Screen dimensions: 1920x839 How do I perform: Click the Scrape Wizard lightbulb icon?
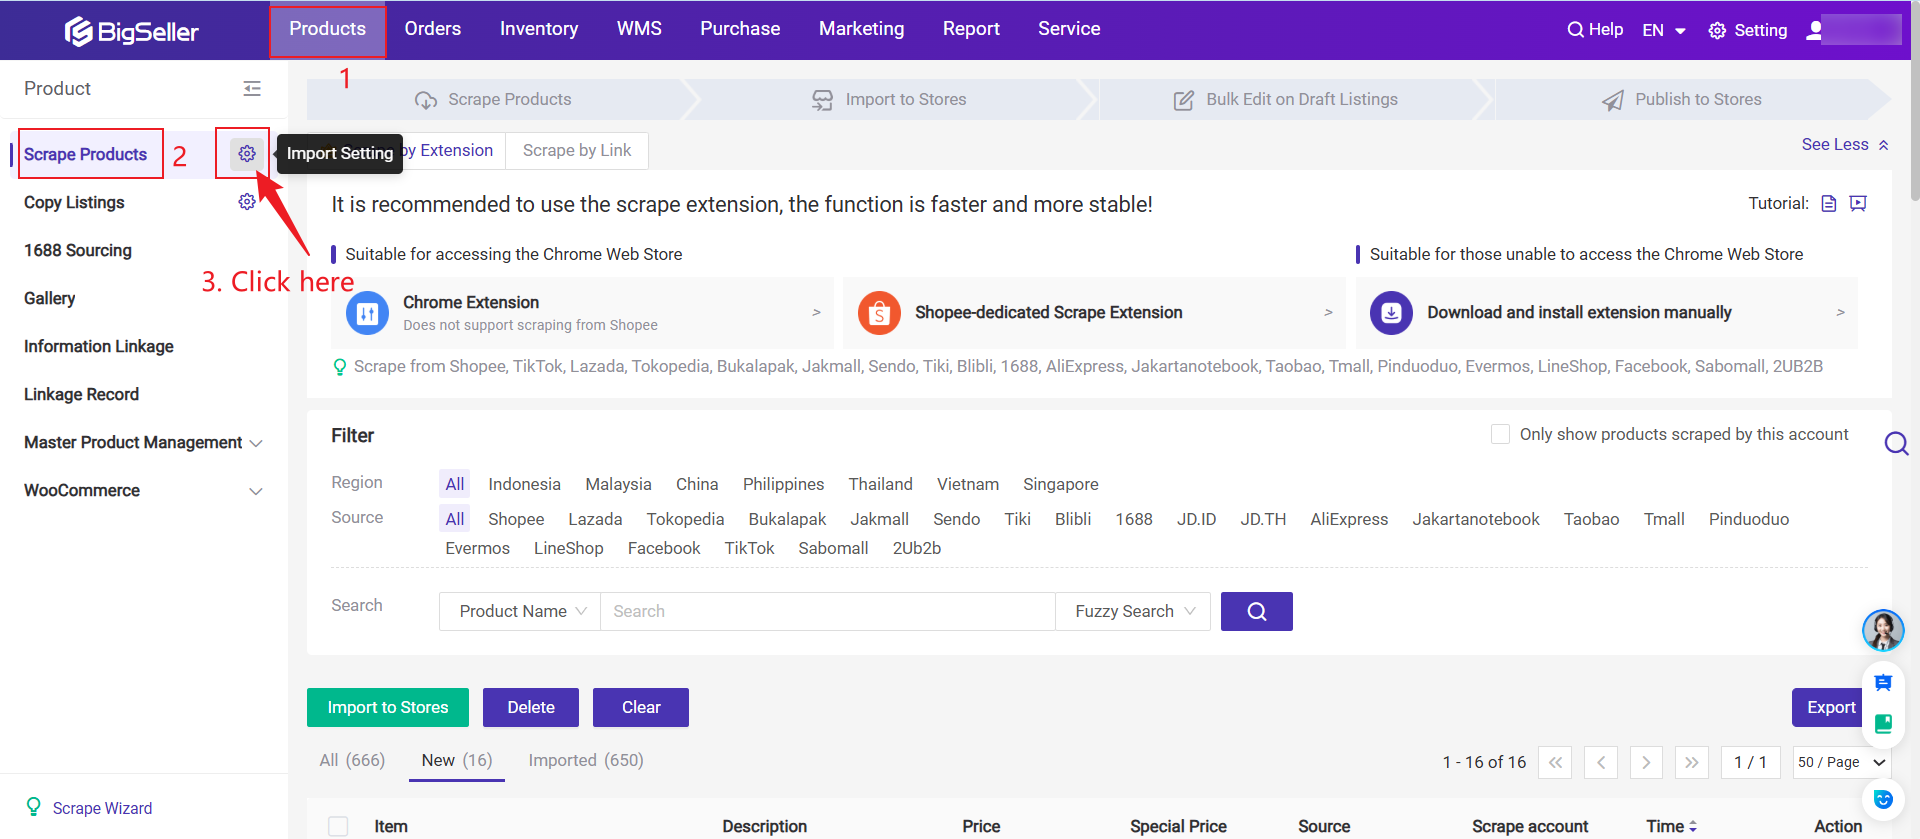tap(34, 807)
